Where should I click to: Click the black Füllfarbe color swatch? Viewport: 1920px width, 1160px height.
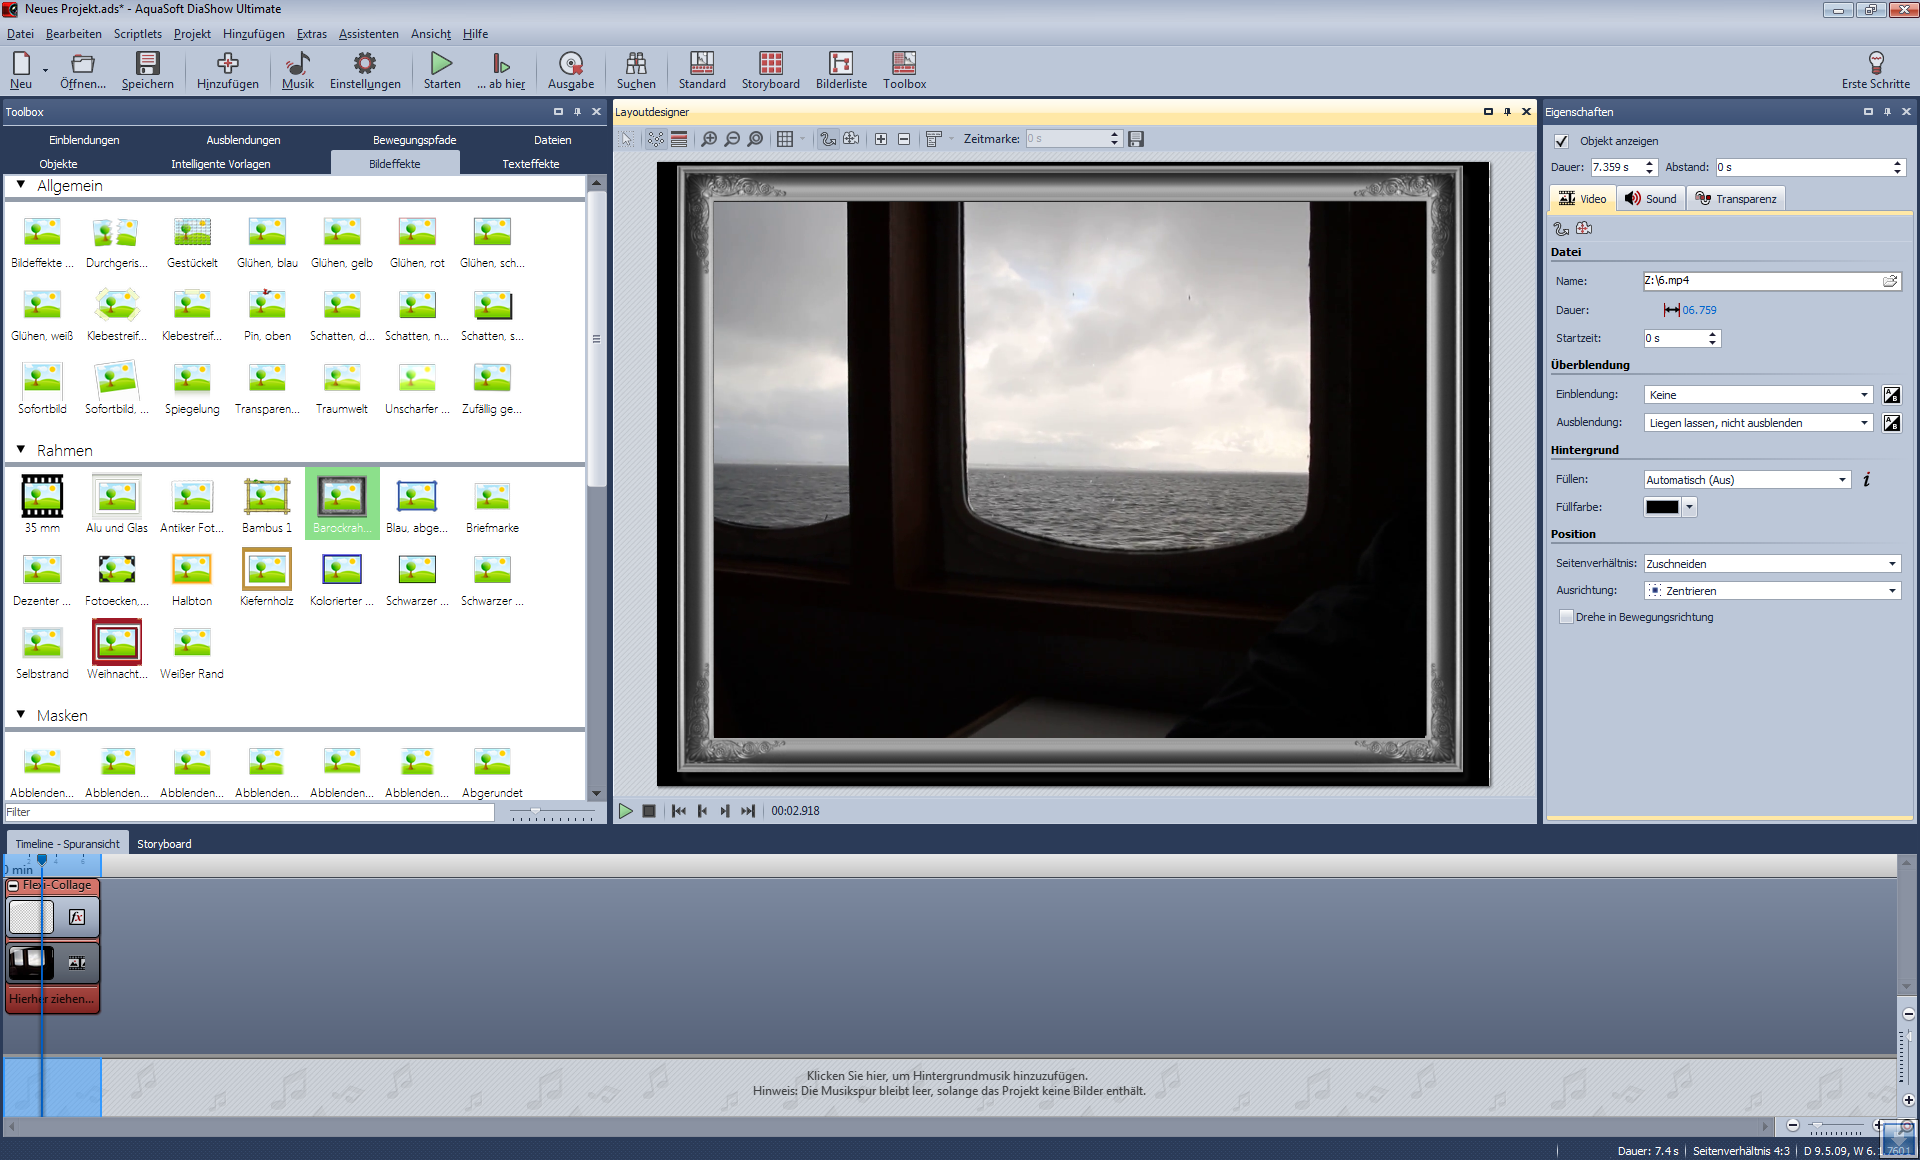(1662, 507)
